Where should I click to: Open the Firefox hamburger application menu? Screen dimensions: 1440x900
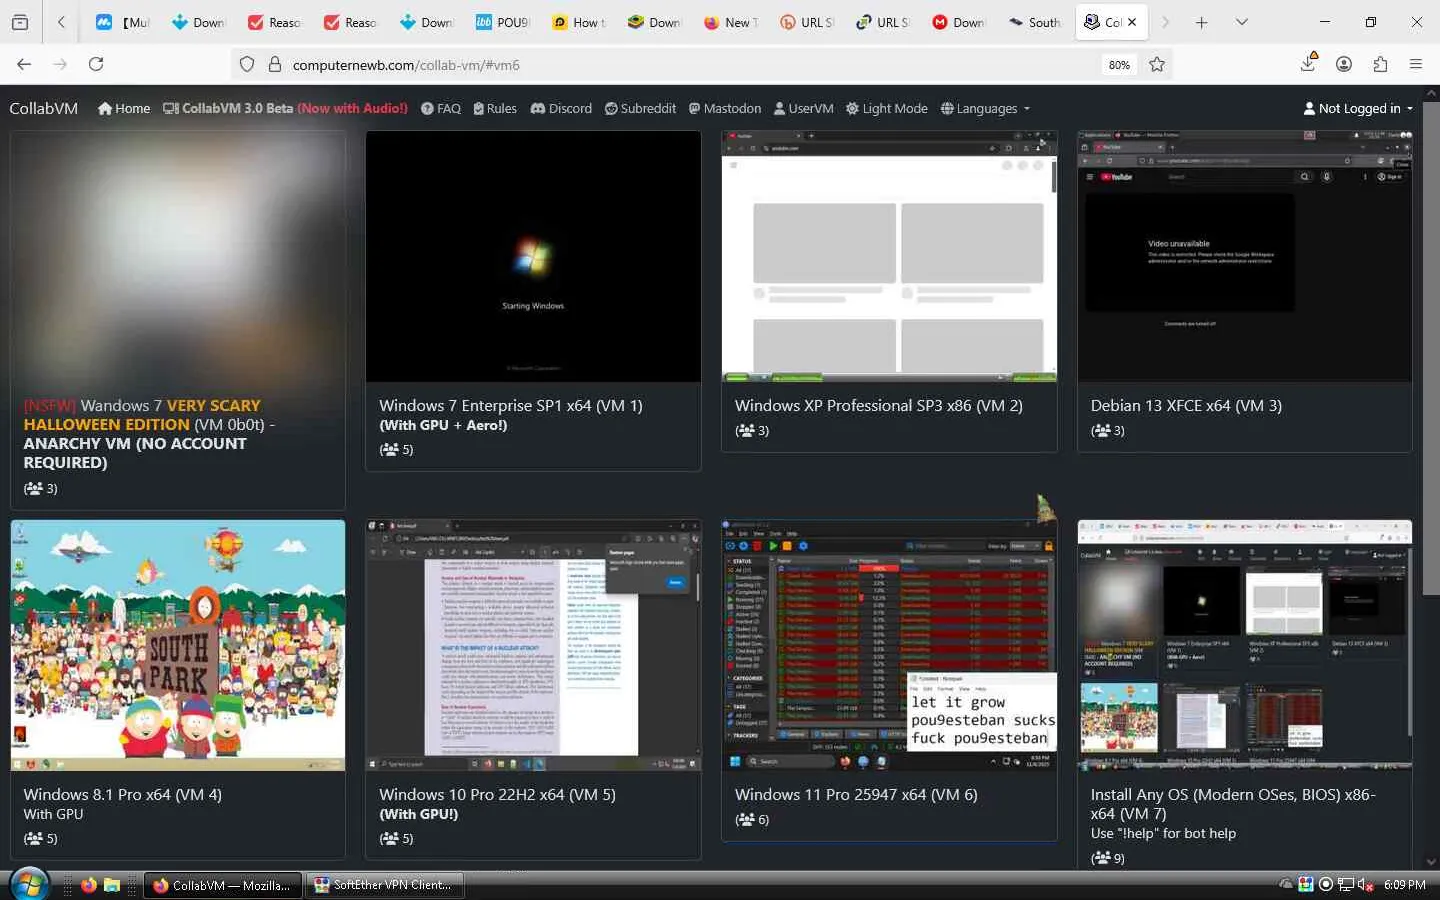click(x=1416, y=64)
